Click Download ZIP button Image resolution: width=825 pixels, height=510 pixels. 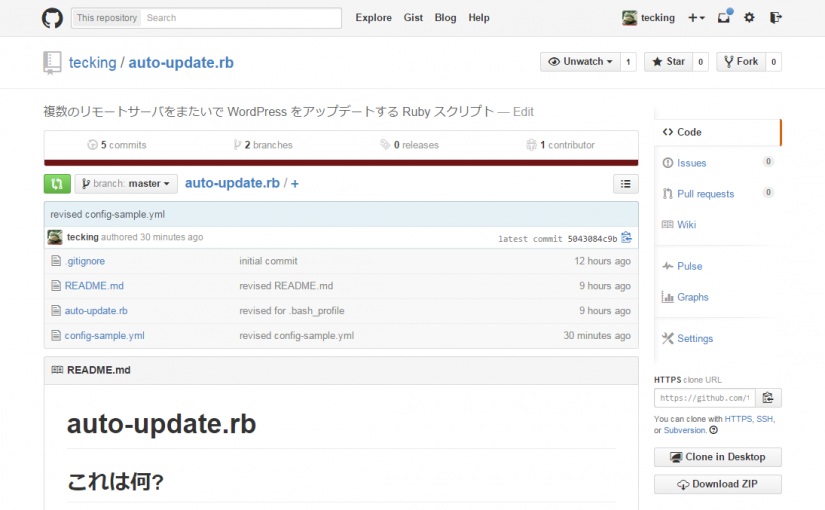pyautogui.click(x=718, y=484)
